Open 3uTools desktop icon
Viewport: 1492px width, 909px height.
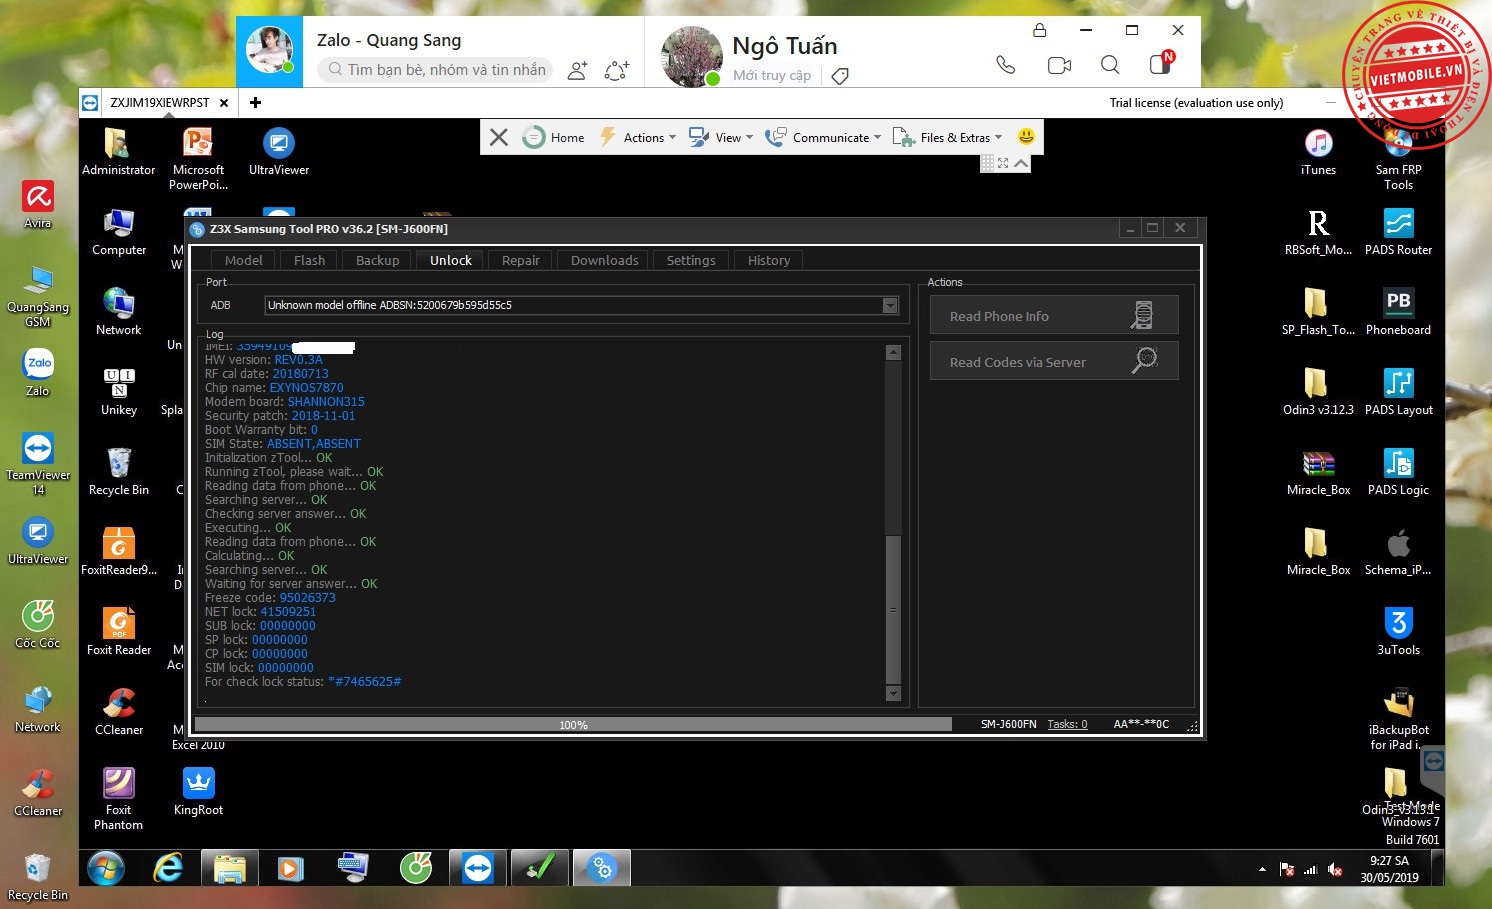[x=1398, y=632]
